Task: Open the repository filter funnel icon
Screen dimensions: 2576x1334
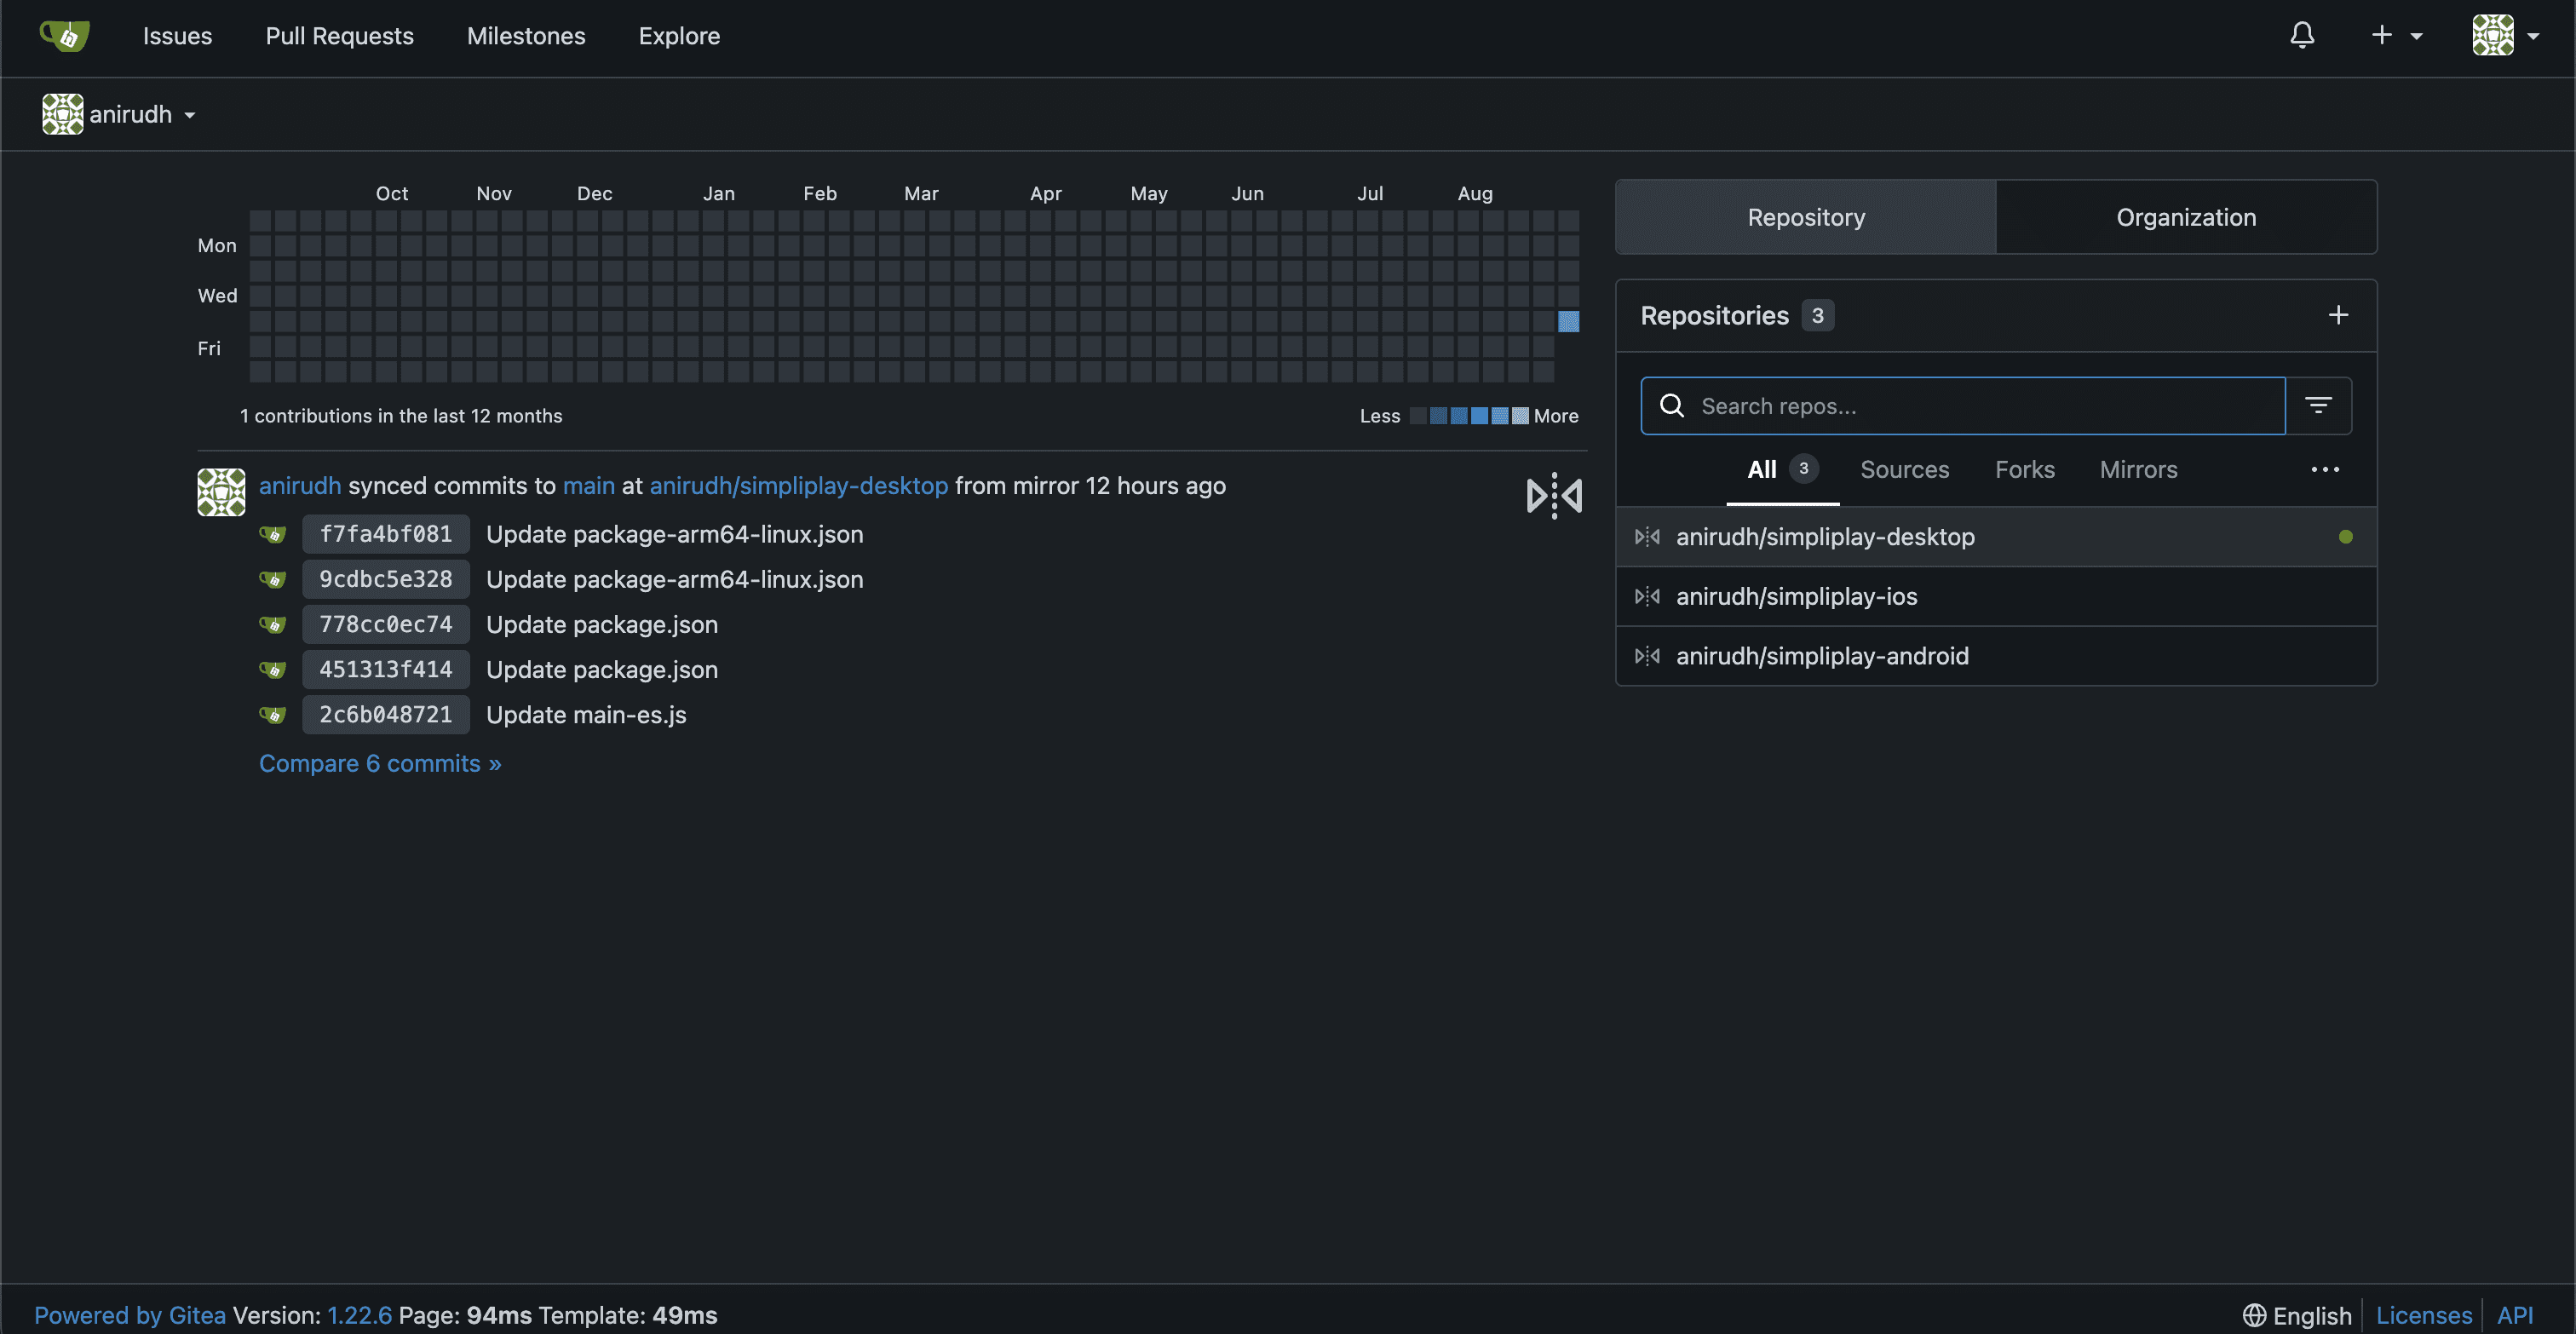Action: (2319, 405)
